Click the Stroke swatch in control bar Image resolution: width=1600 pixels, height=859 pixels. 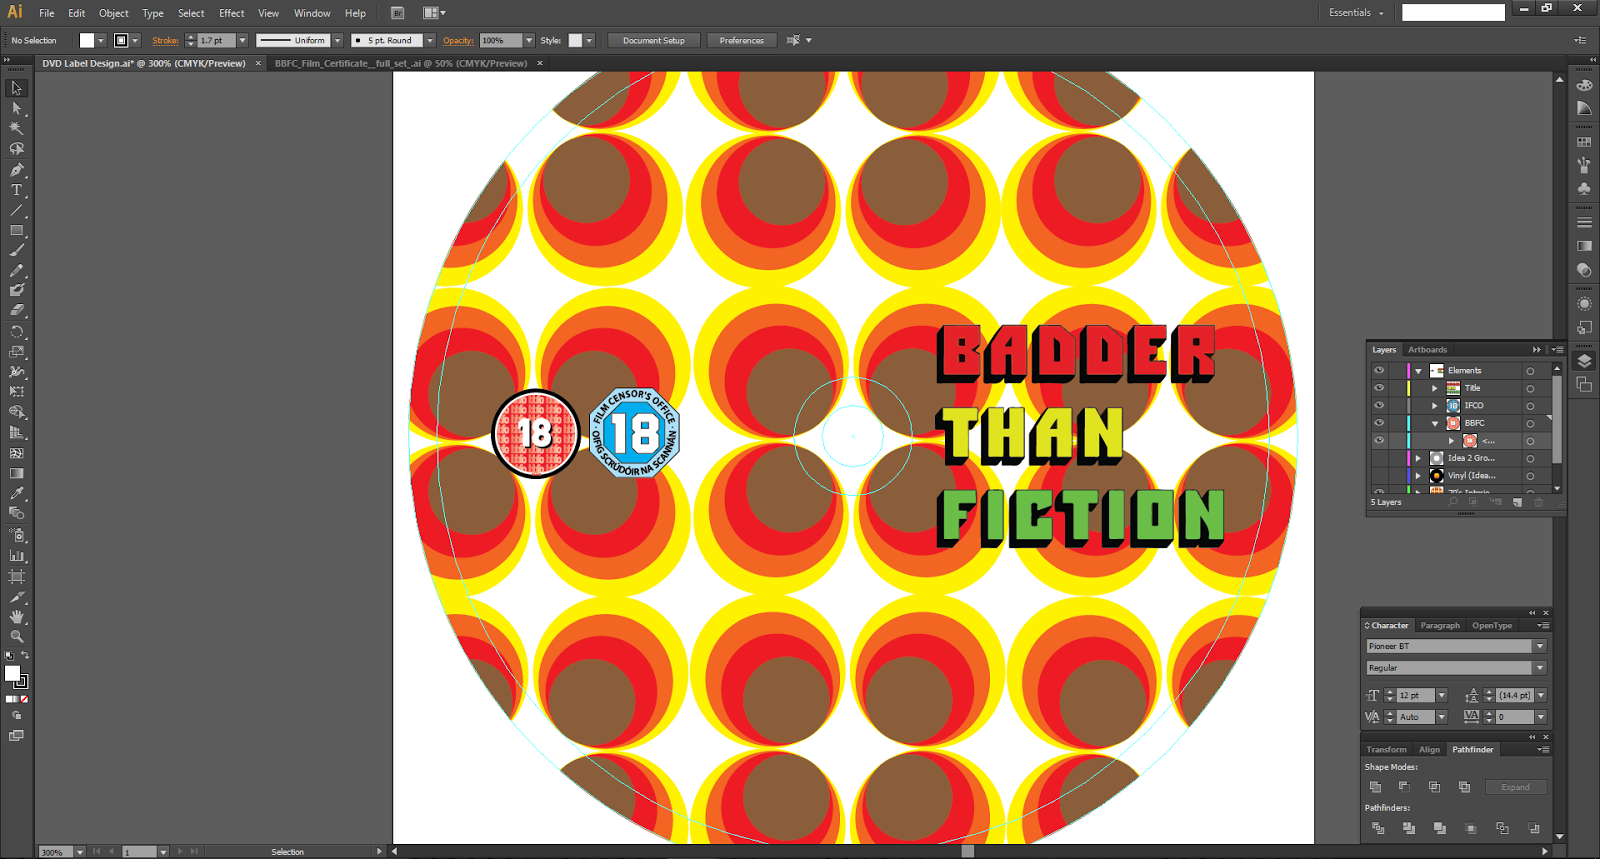coord(121,41)
